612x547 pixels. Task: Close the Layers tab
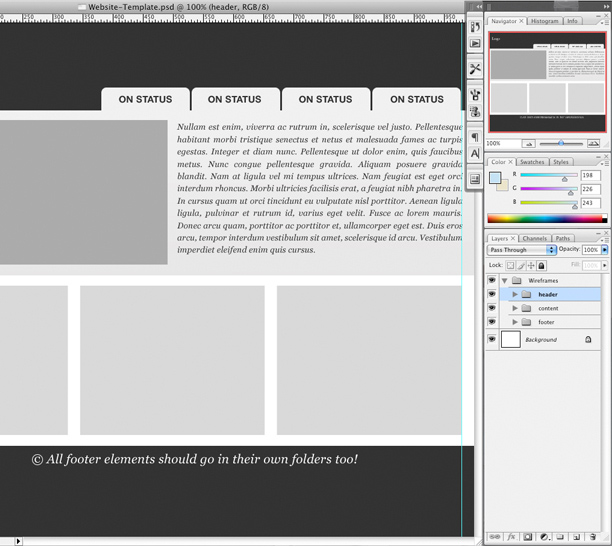513,238
